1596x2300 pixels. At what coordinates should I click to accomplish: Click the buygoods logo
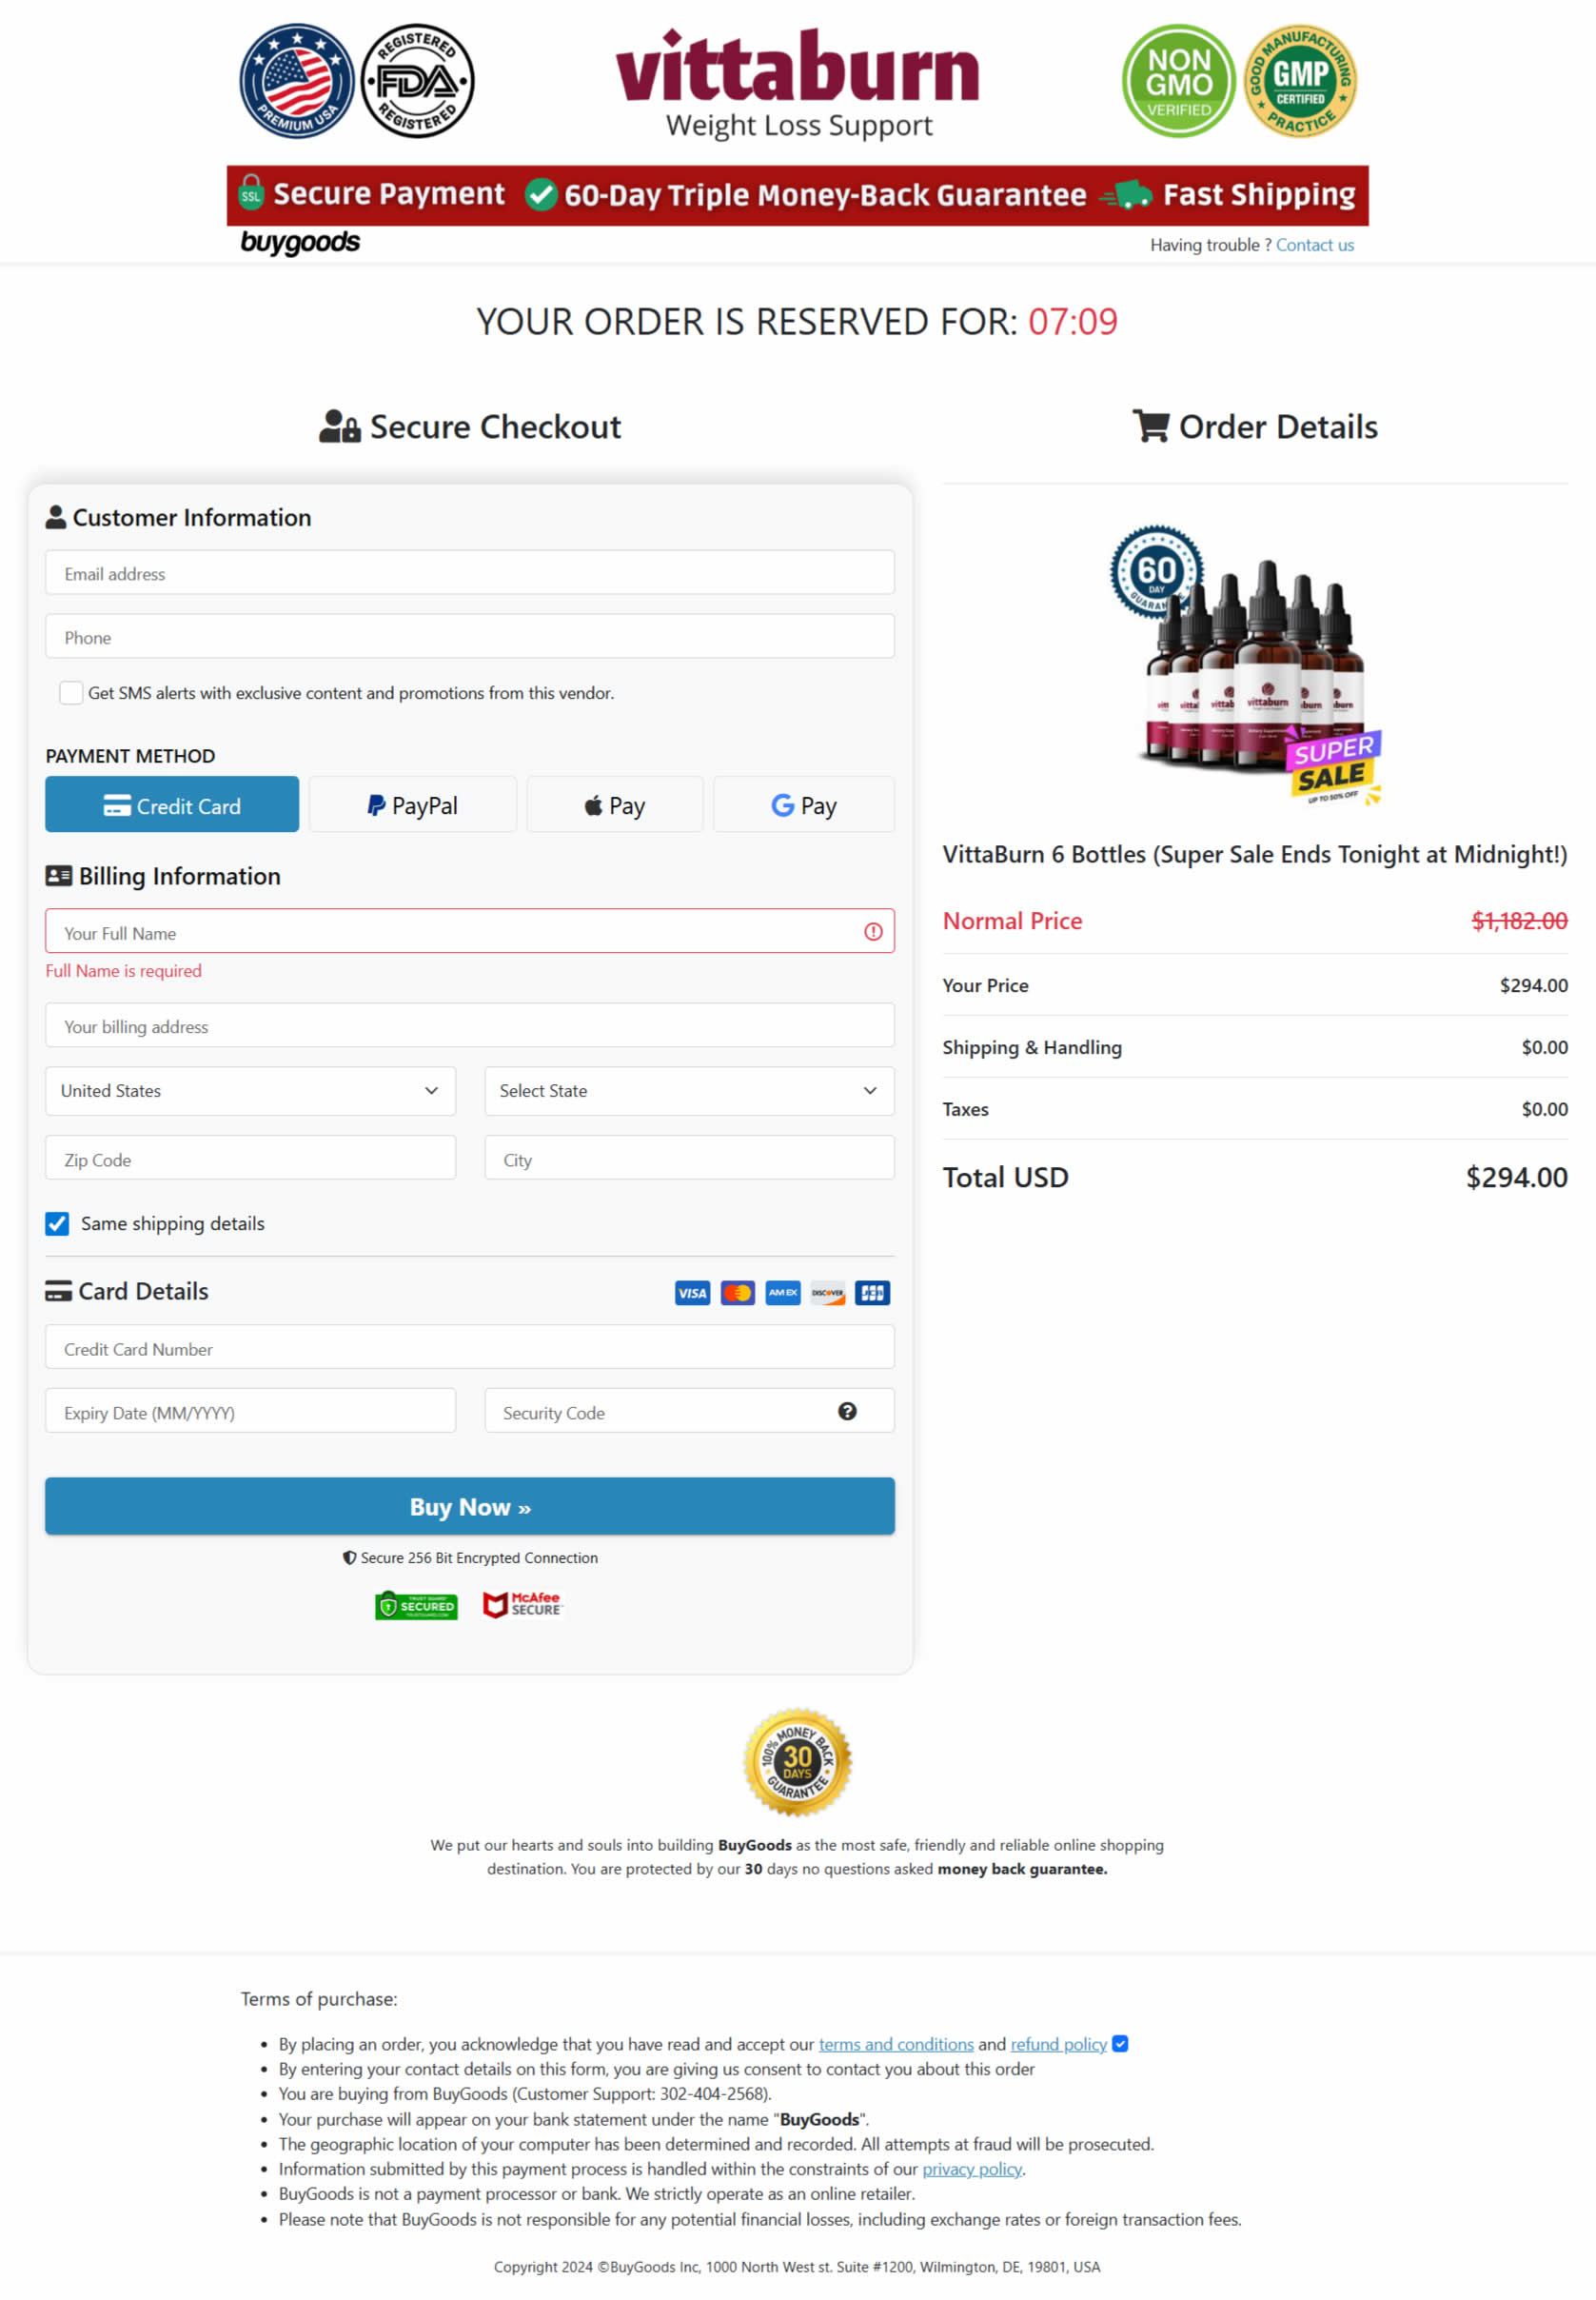300,243
